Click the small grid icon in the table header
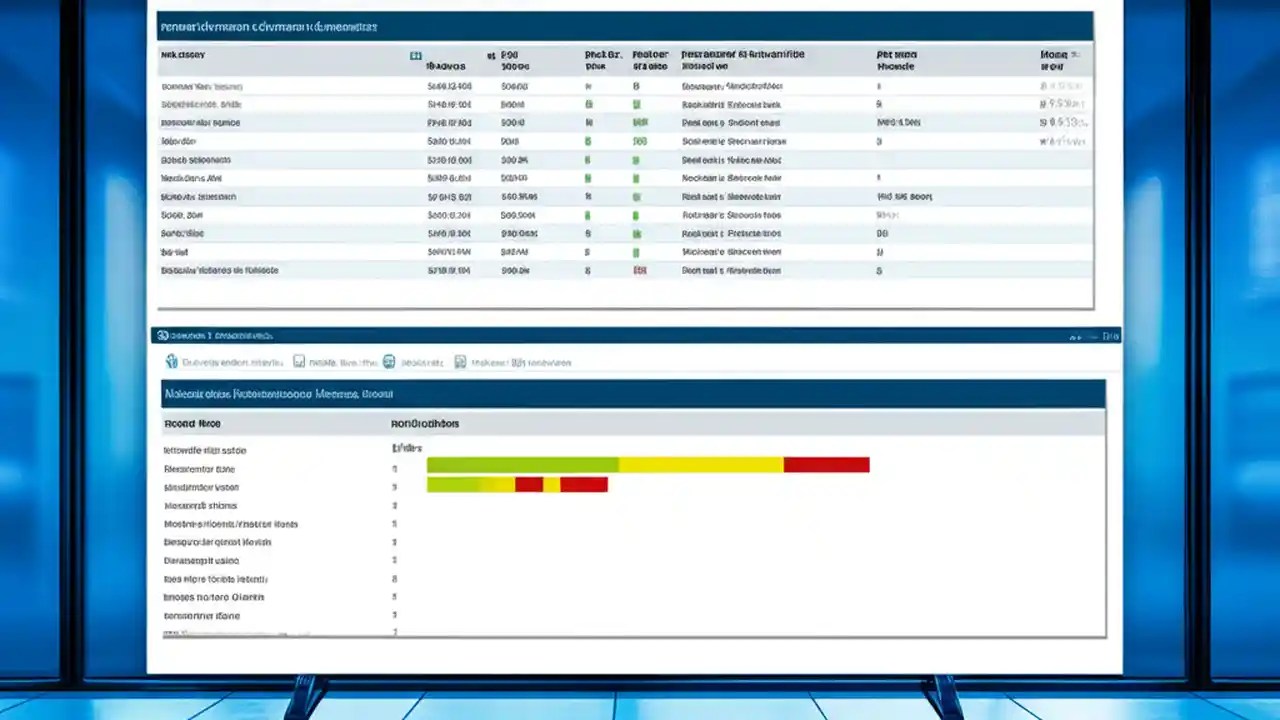1280x720 pixels. [x=416, y=56]
